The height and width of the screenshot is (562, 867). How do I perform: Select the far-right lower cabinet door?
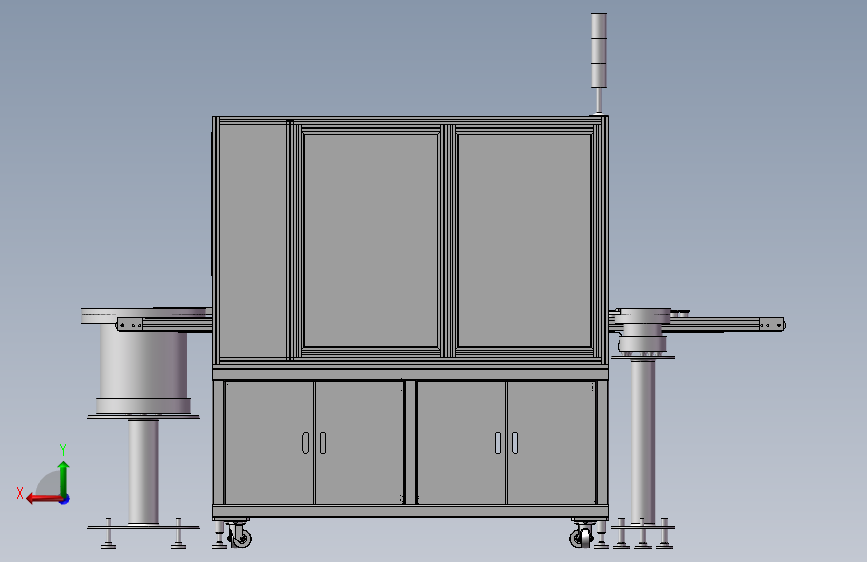[551, 443]
